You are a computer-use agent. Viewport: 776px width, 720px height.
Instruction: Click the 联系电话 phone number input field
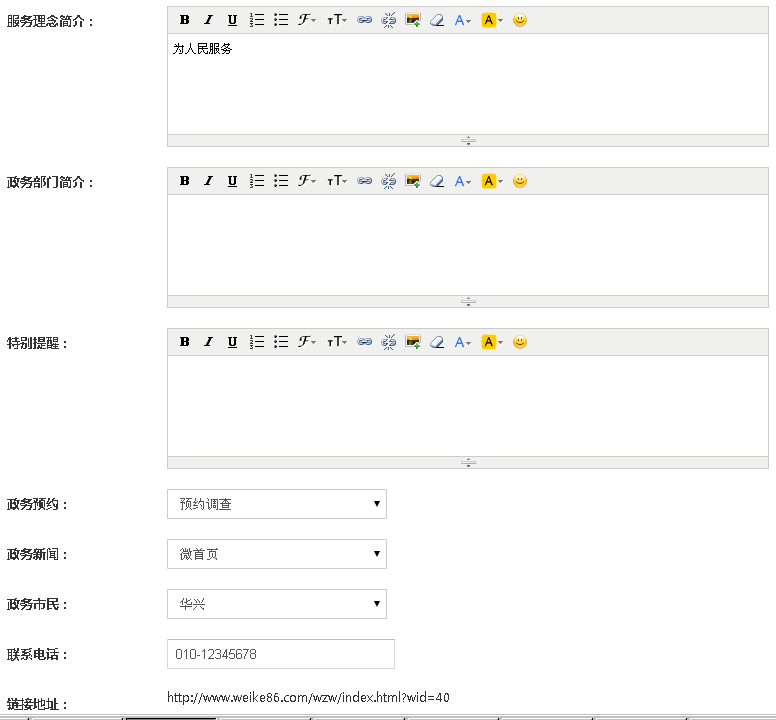pos(281,654)
